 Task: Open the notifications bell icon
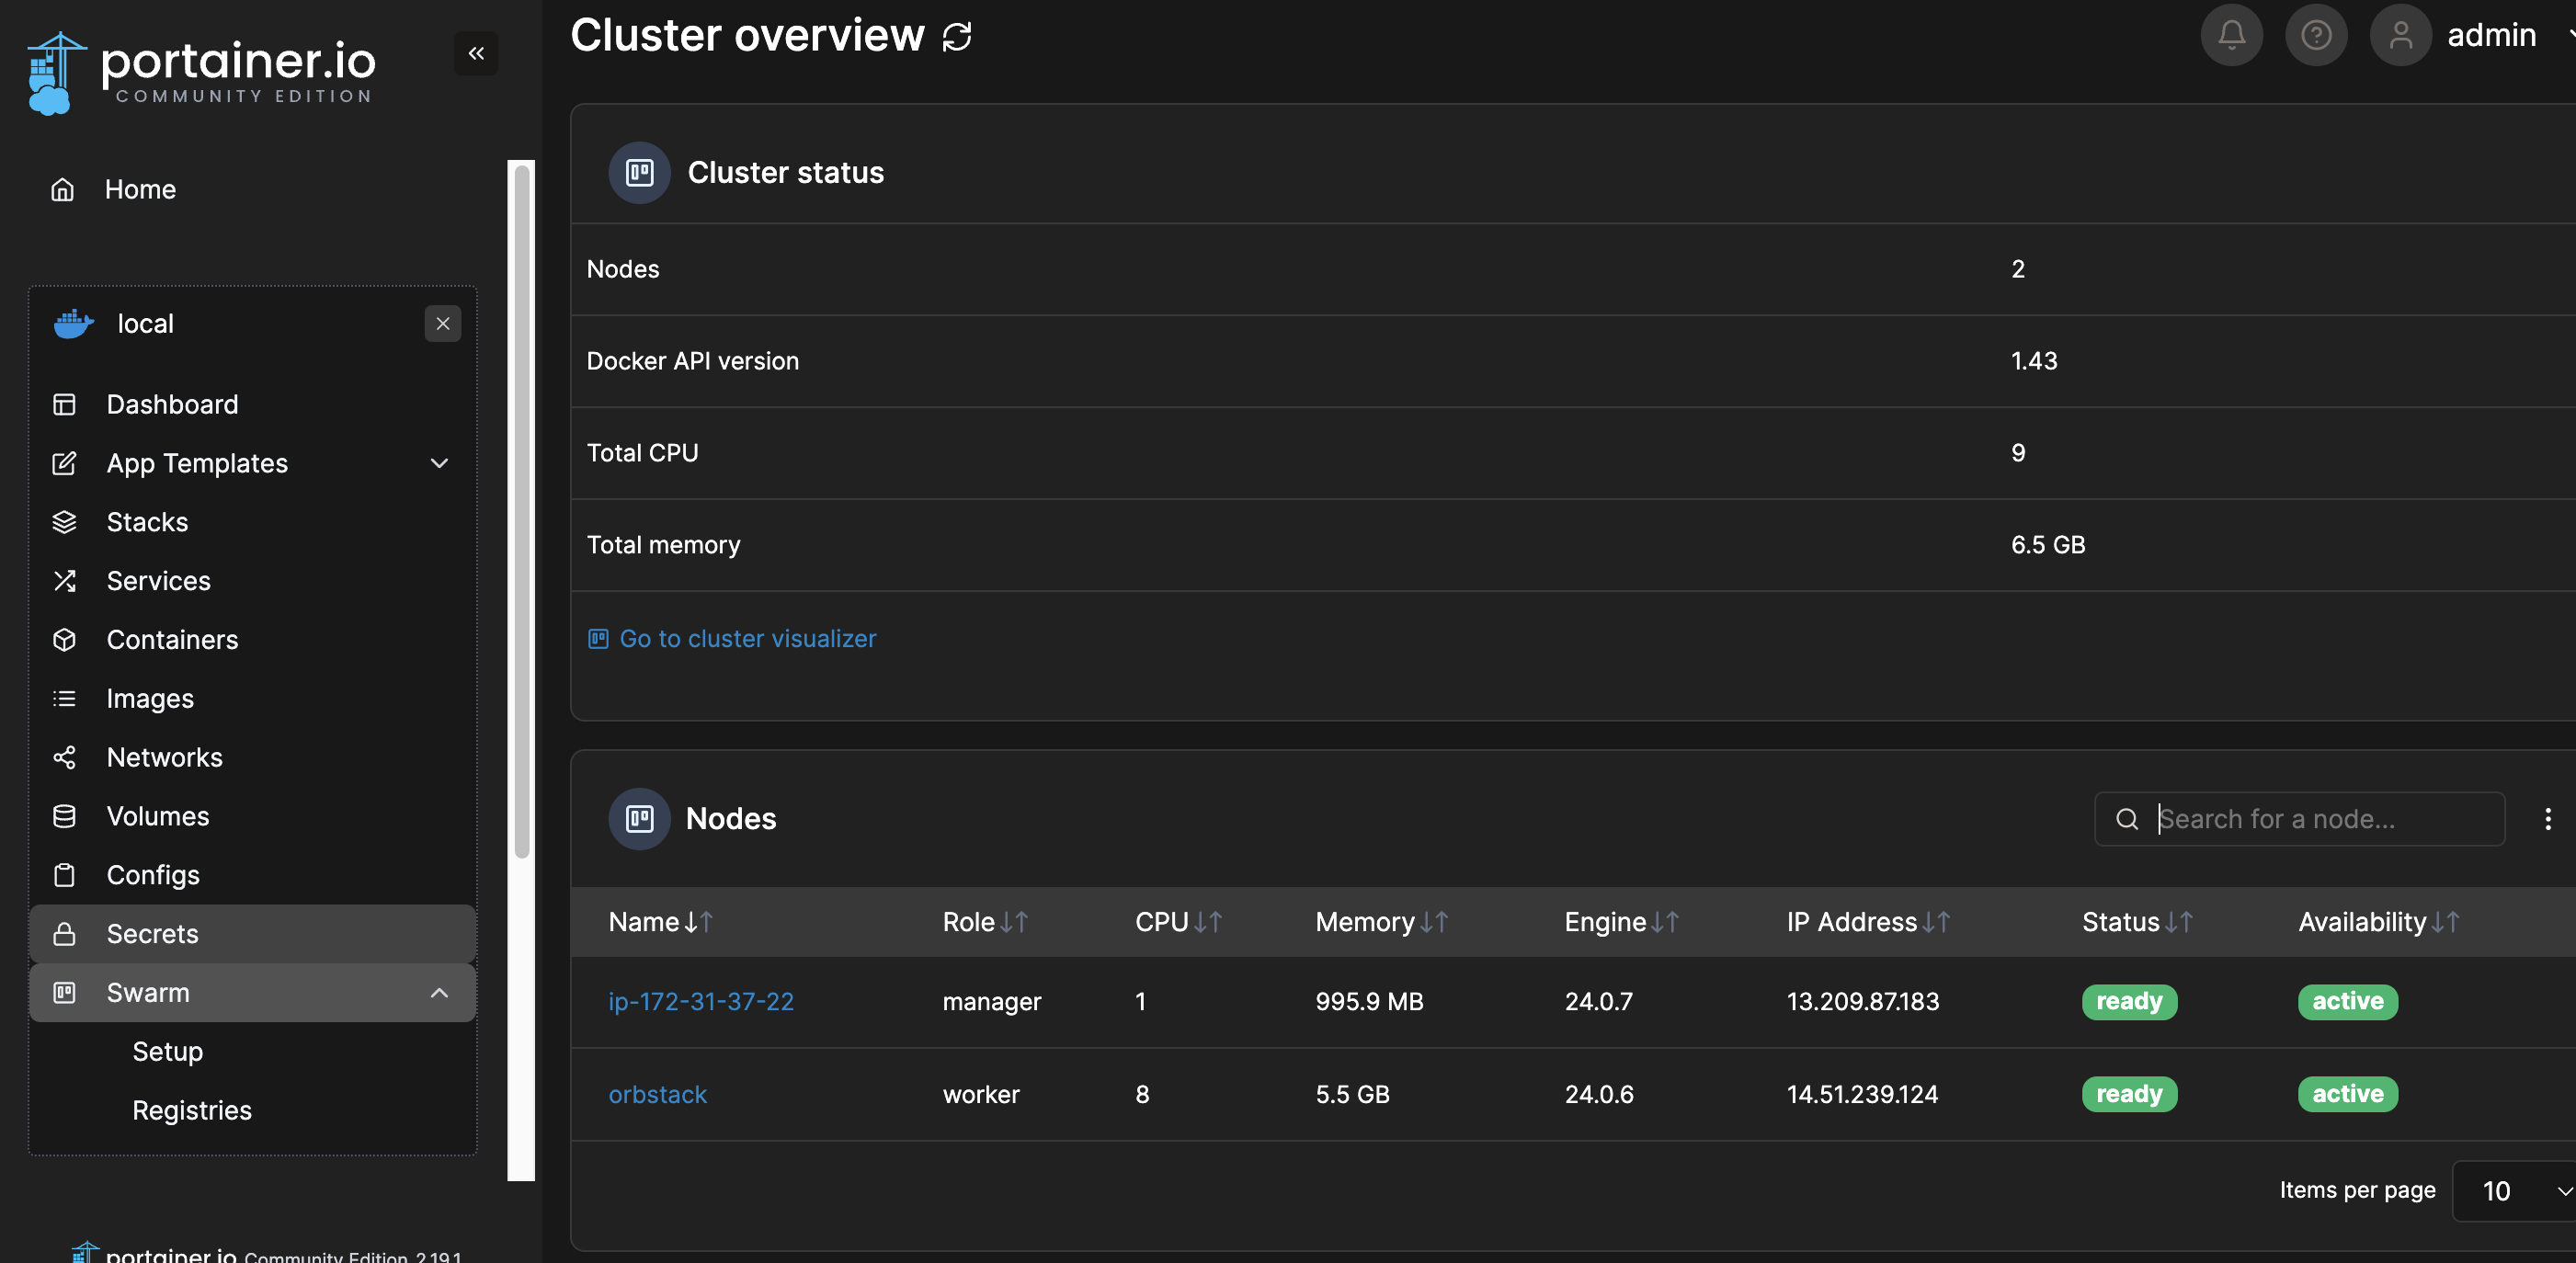pos(2231,36)
